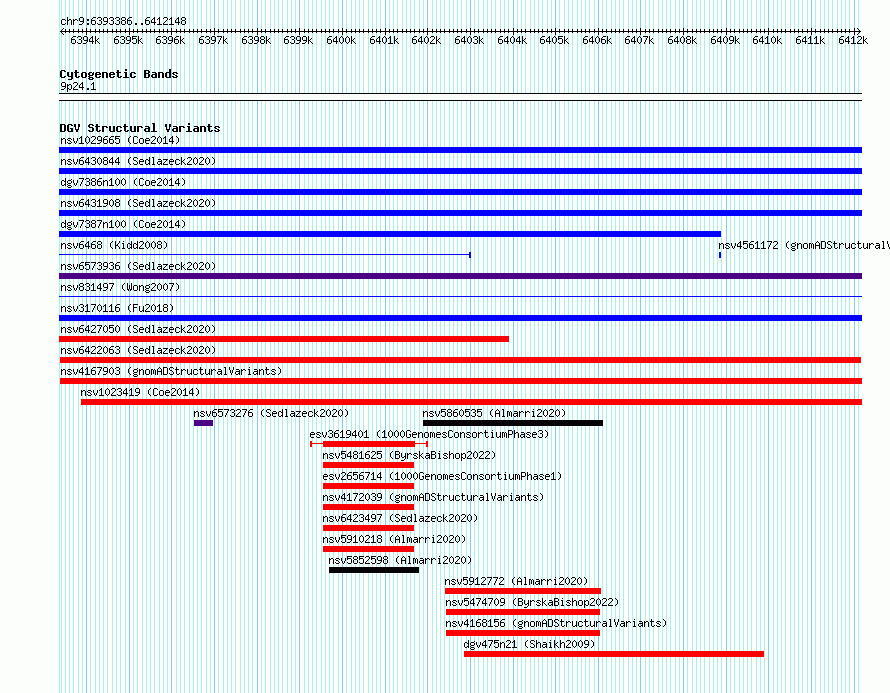Click the 9p24.1 cytogenetic band label
This screenshot has height=693, width=890.
pyautogui.click(x=78, y=86)
